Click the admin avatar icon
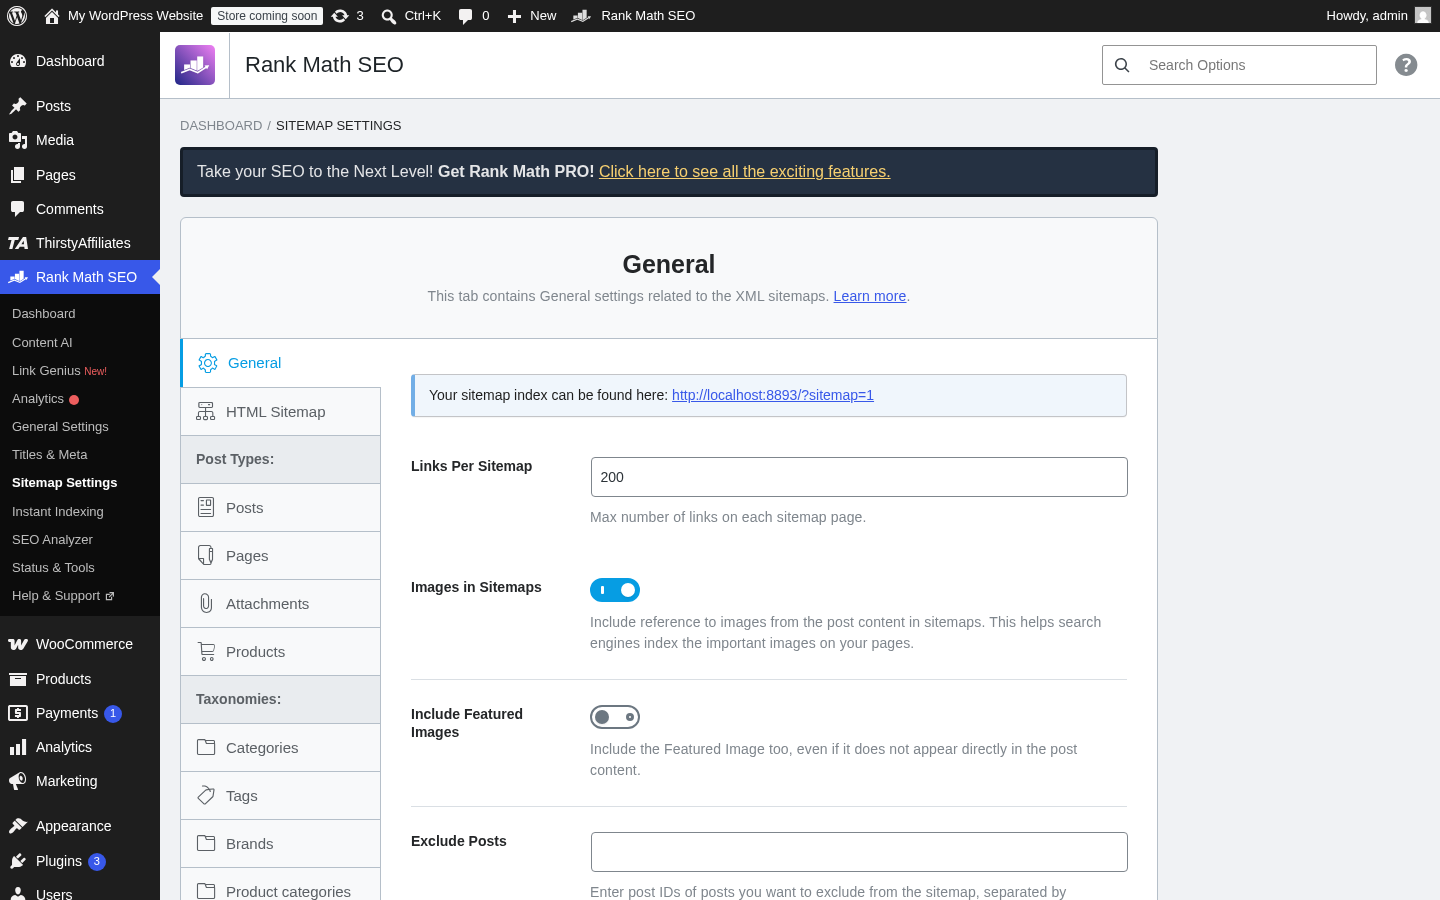Viewport: 1440px width, 900px height. point(1423,16)
